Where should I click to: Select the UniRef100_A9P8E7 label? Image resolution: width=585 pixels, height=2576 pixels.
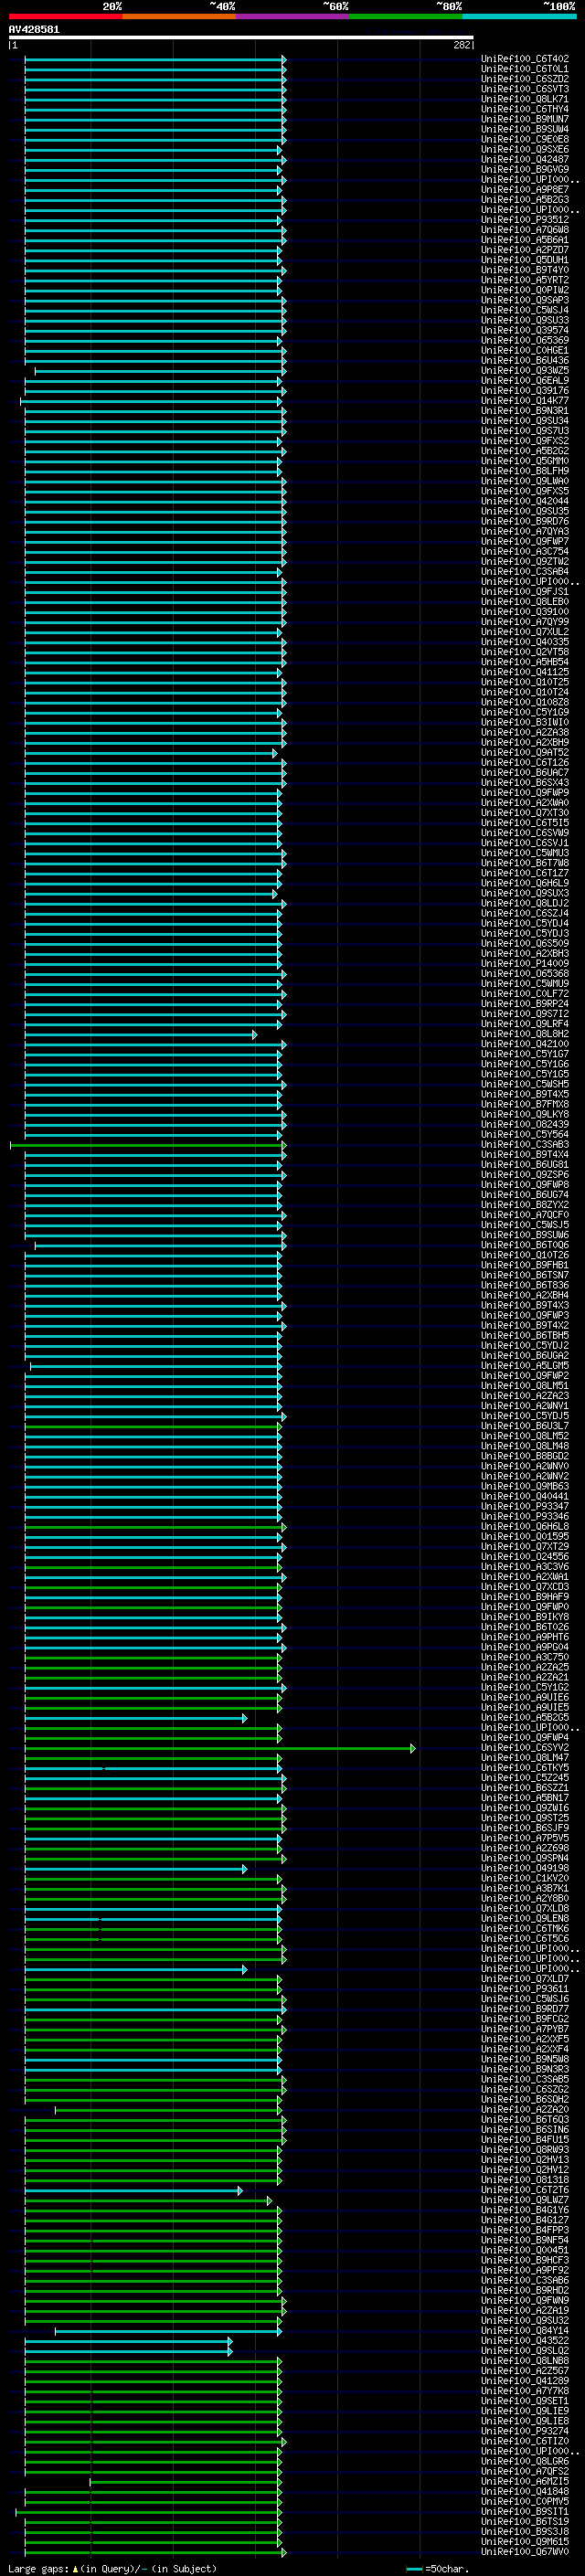click(525, 189)
